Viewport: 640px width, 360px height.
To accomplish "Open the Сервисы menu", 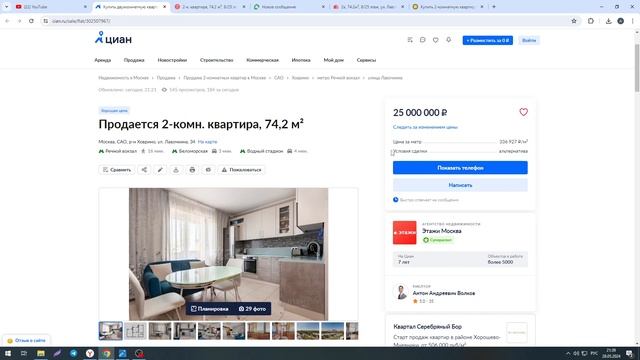I will [366, 60].
